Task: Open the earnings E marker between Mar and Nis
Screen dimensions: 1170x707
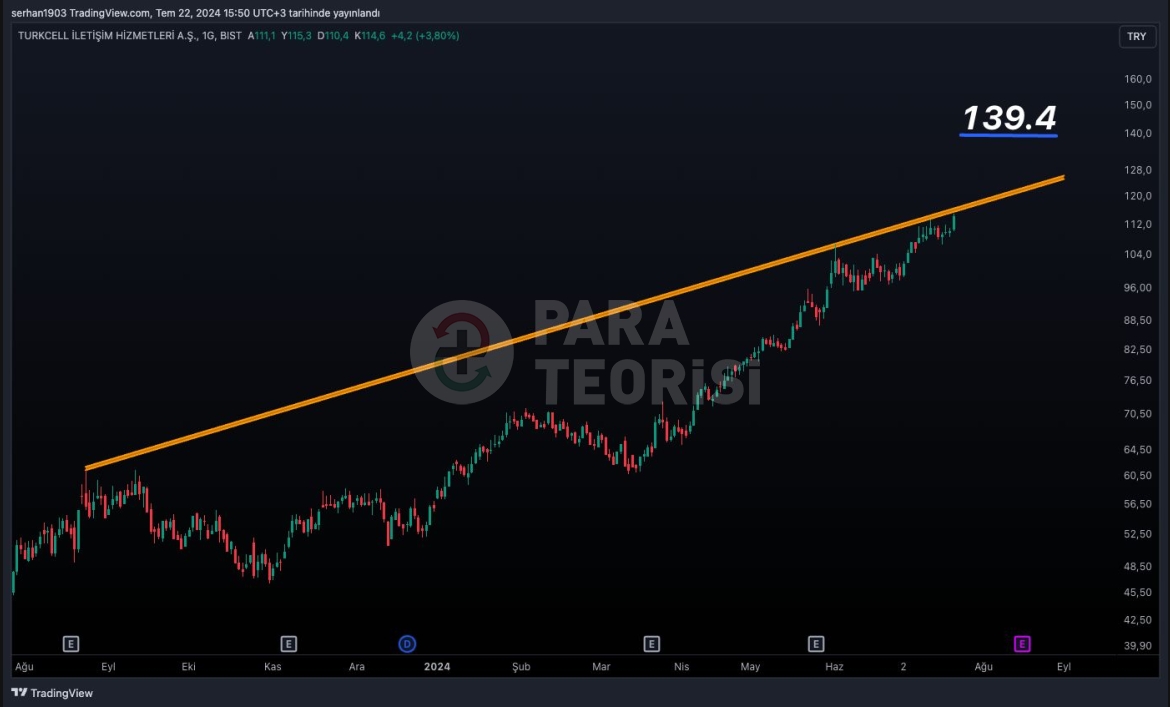Action: click(651, 644)
